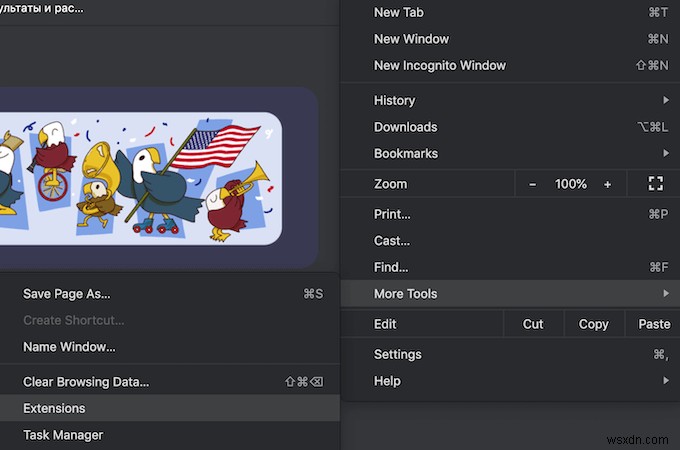The image size is (680, 450).
Task: Choose New Tab menu entry
Action: click(400, 12)
